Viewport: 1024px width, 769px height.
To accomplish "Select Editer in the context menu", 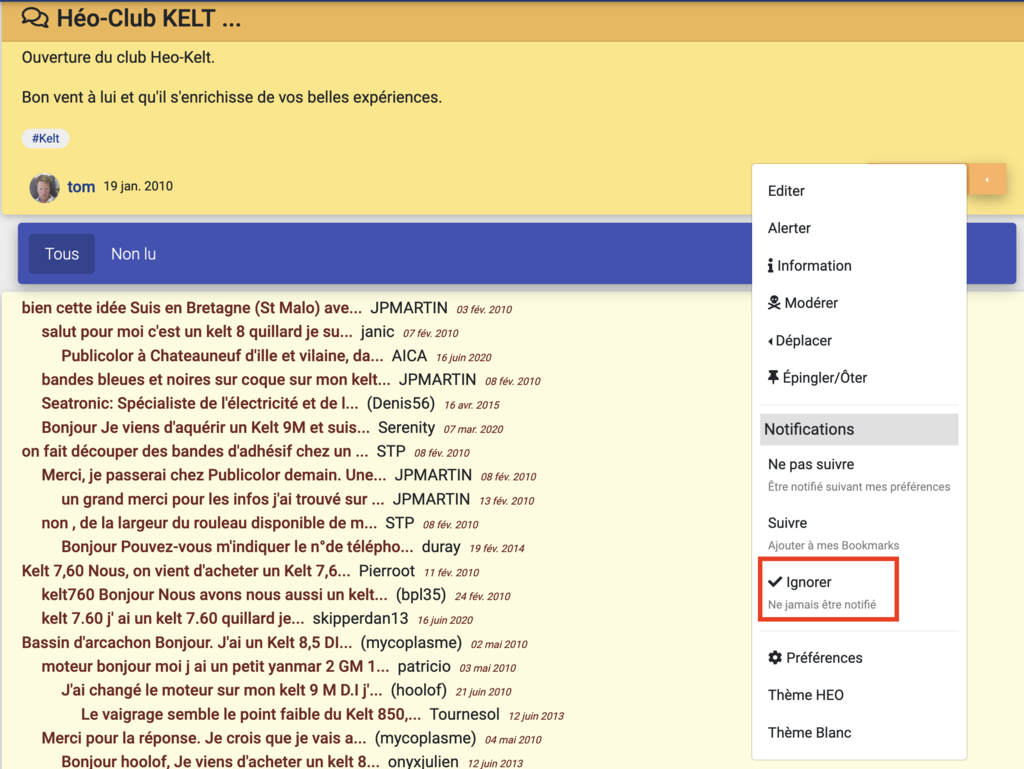I will (786, 191).
